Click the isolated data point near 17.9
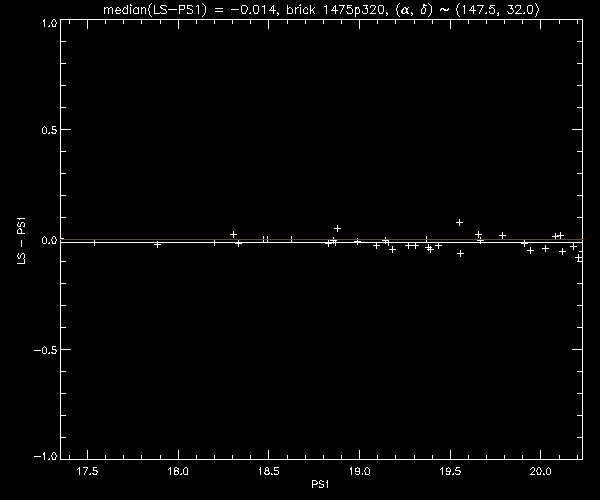Screen dimensions: 600x500 pos(157,244)
